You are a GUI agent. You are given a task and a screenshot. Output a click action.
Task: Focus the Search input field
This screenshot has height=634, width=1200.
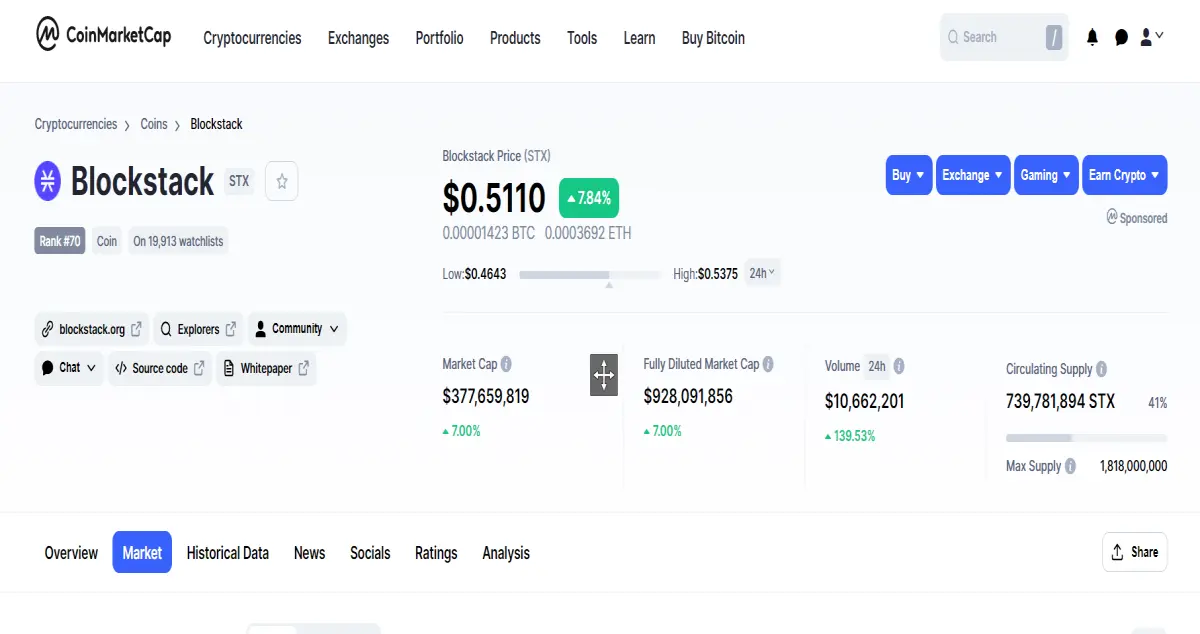(x=1004, y=38)
